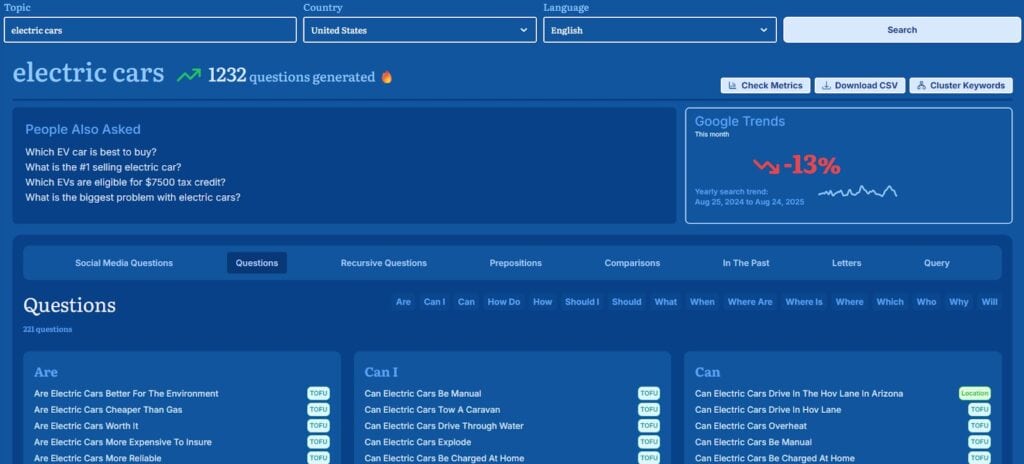Jump to the How Do filter link
This screenshot has height=464, width=1024.
(504, 302)
